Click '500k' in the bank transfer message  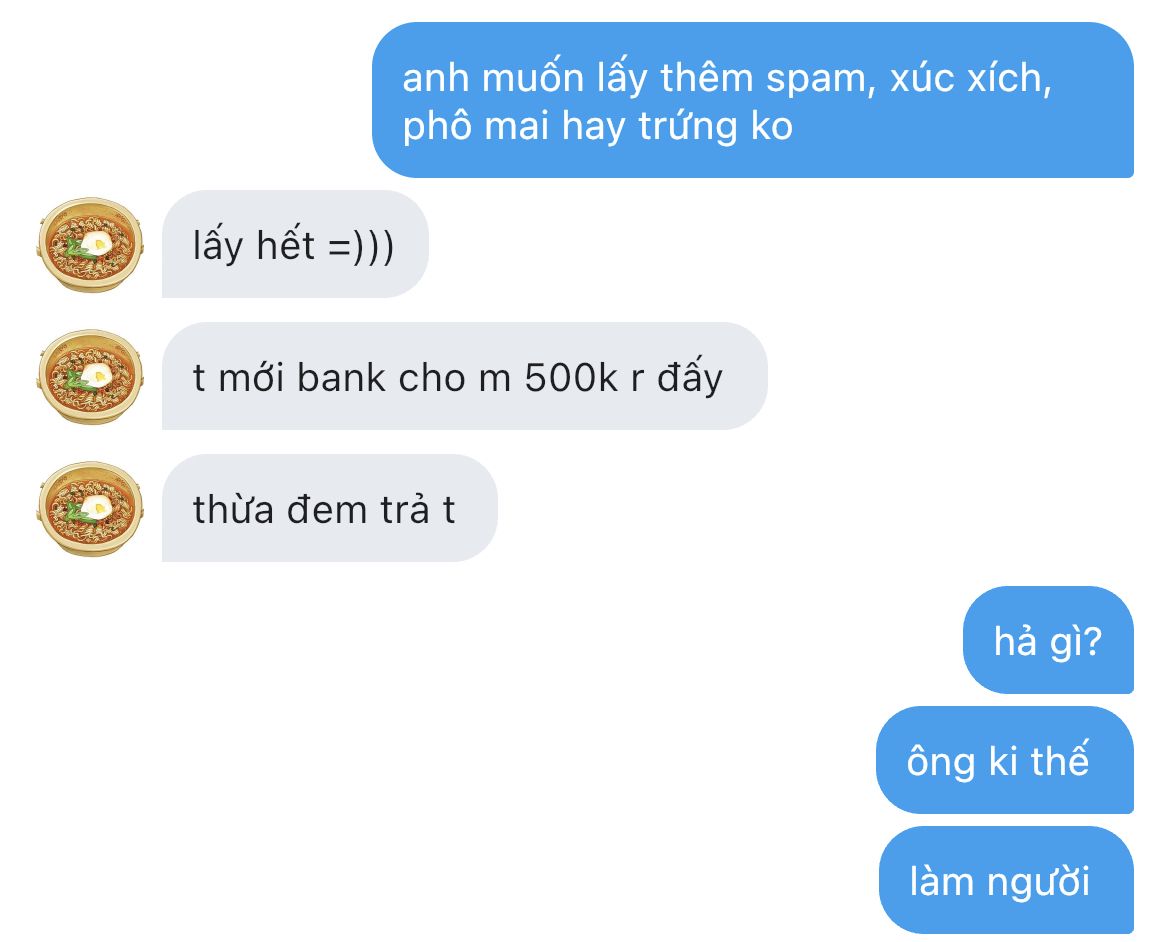point(572,378)
